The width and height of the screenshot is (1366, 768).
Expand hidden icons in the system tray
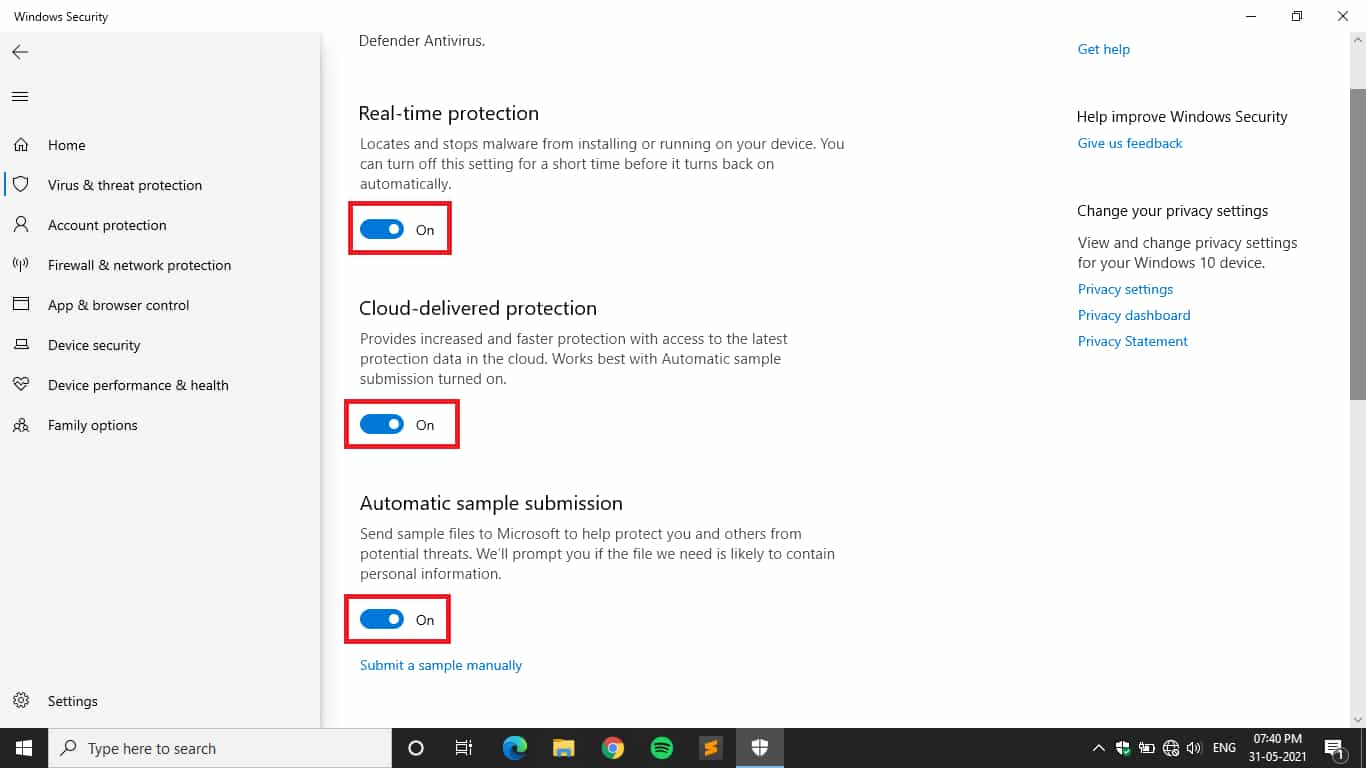coord(1097,747)
